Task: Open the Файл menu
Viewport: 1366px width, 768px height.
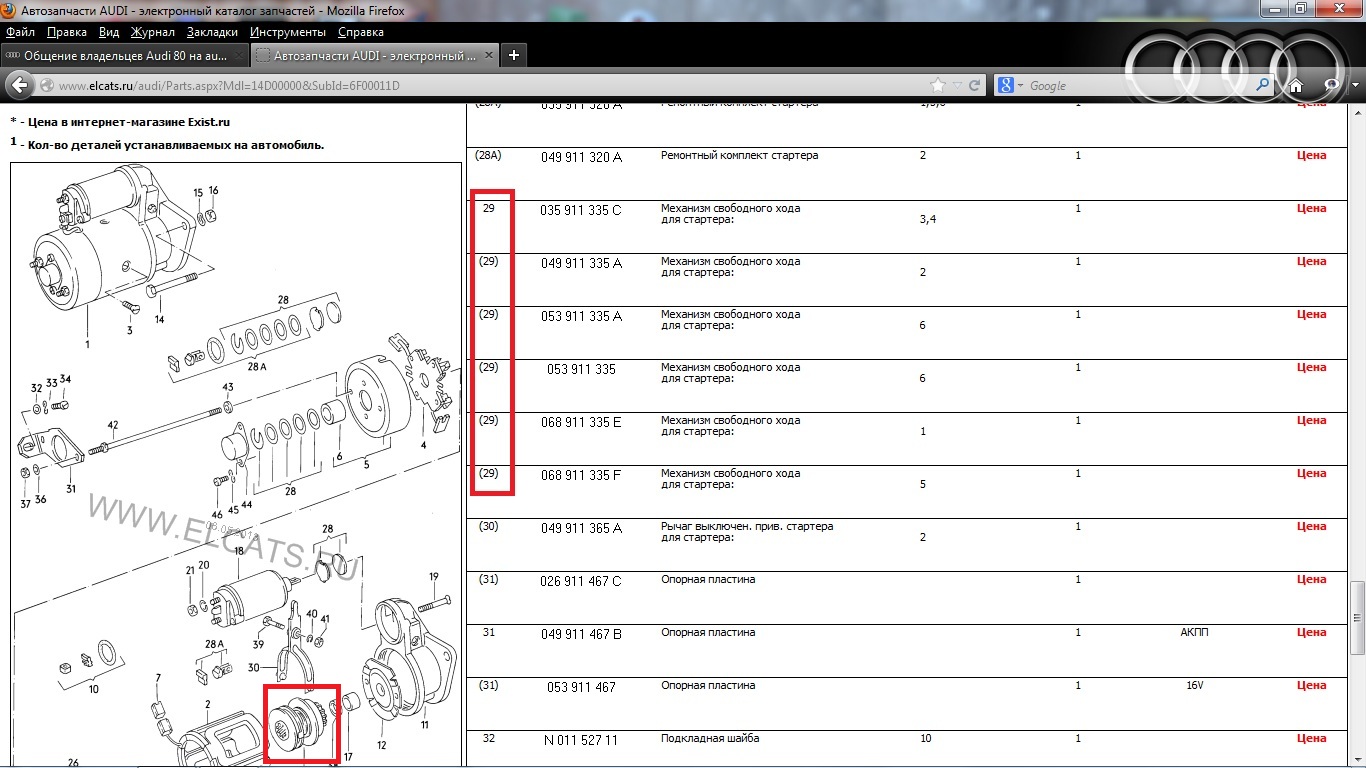Action: coord(20,32)
